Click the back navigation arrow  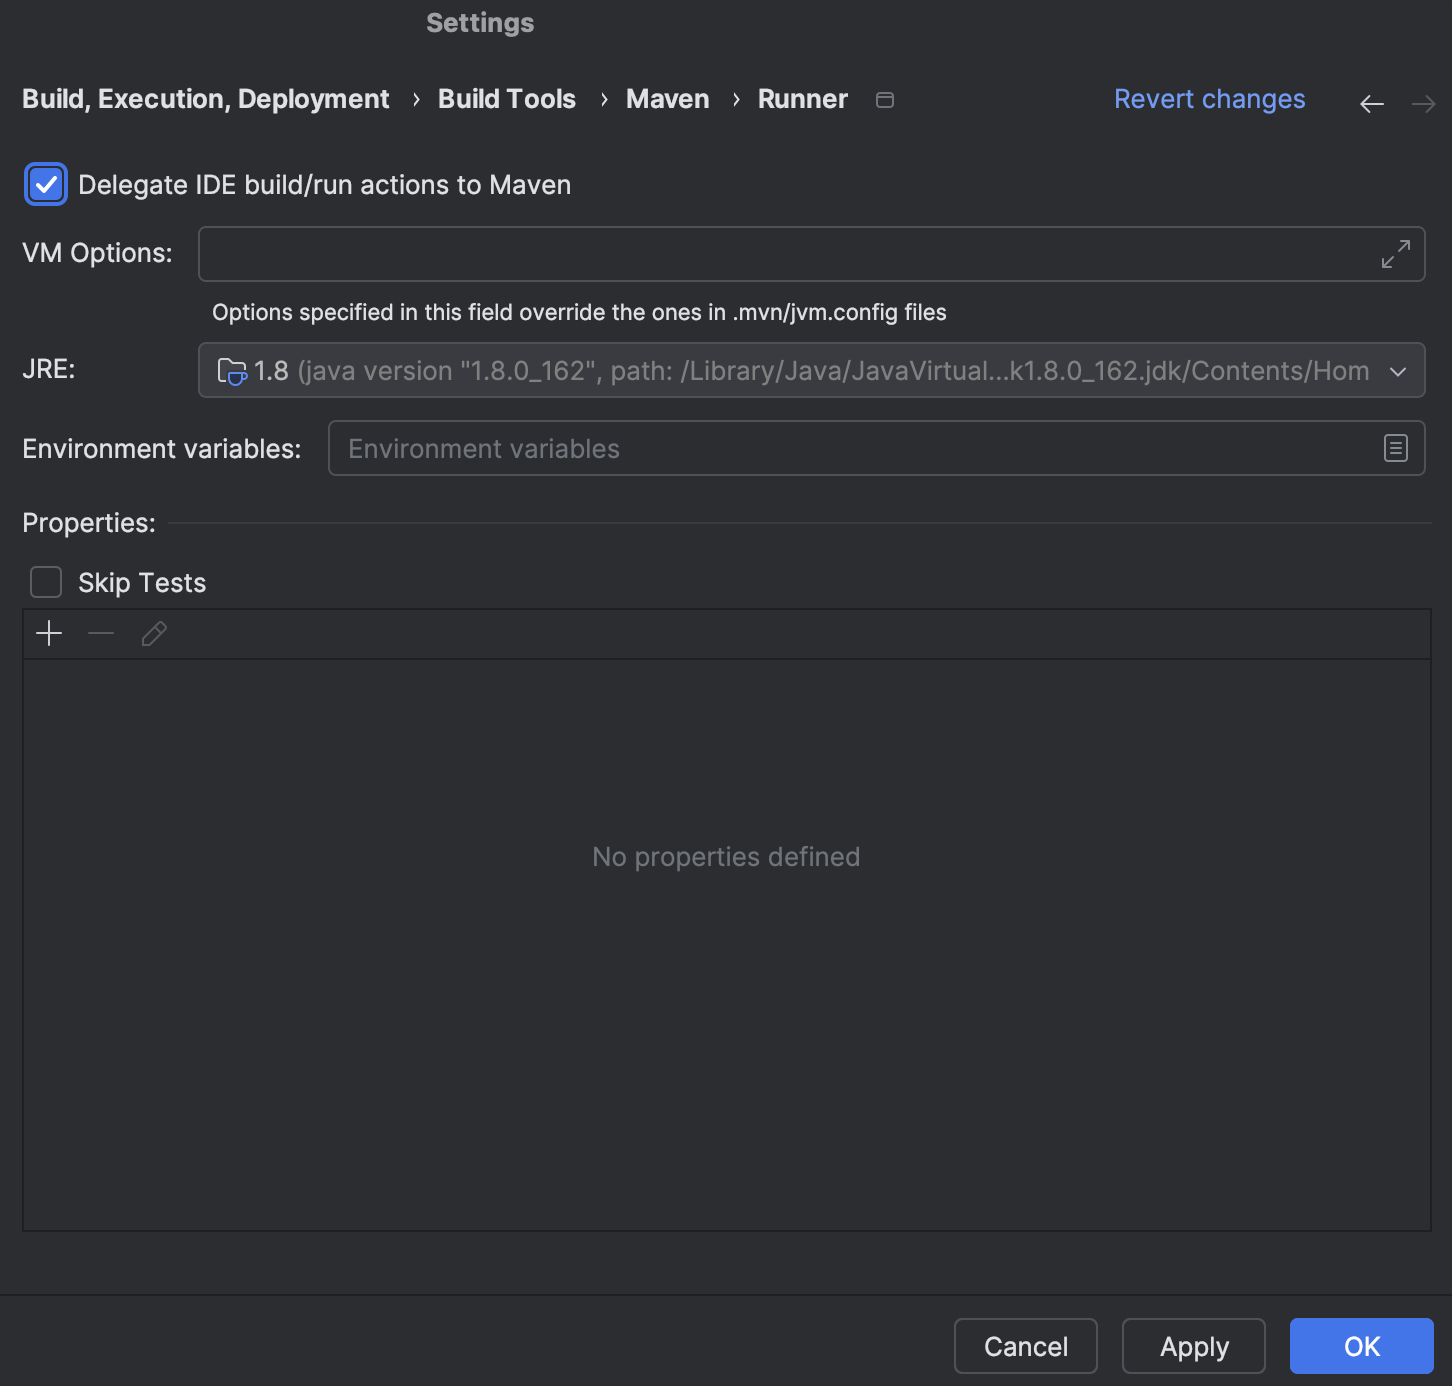coord(1371,103)
